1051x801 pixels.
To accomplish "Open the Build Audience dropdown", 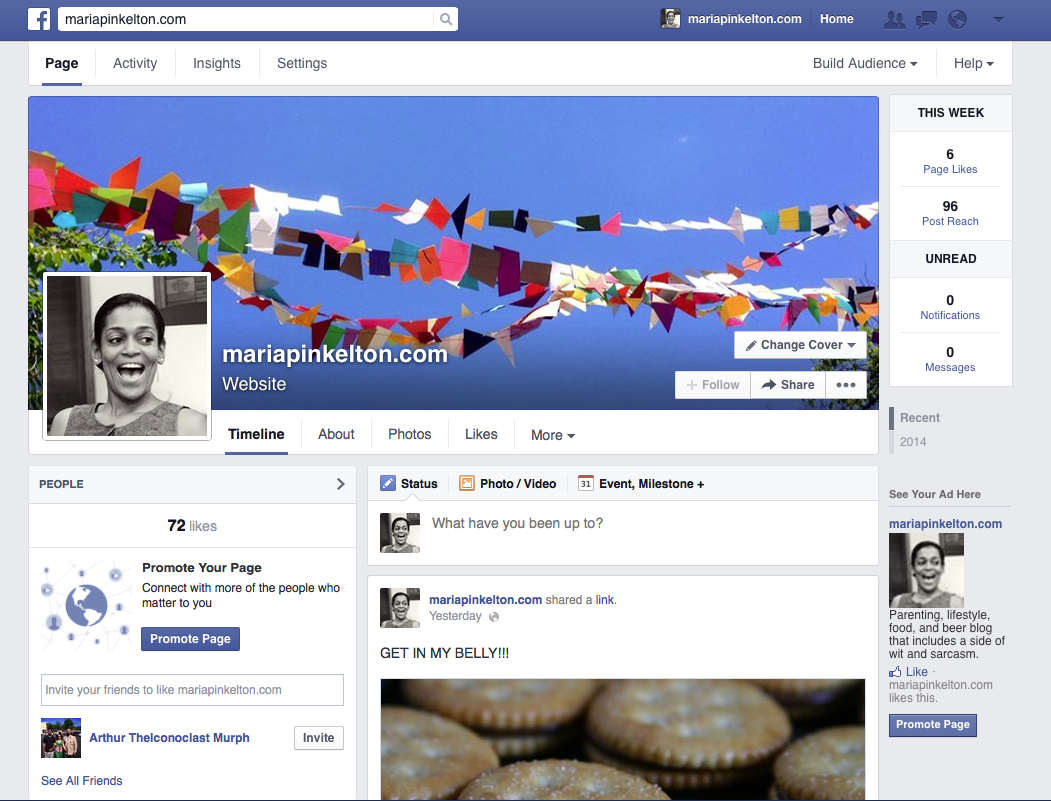I will click(x=864, y=63).
